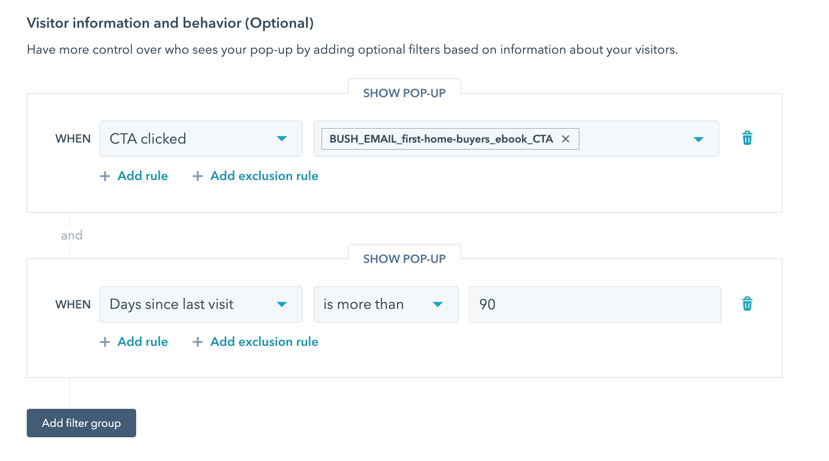
Task: Click the 'and' connector between filter groups
Action: (x=71, y=235)
